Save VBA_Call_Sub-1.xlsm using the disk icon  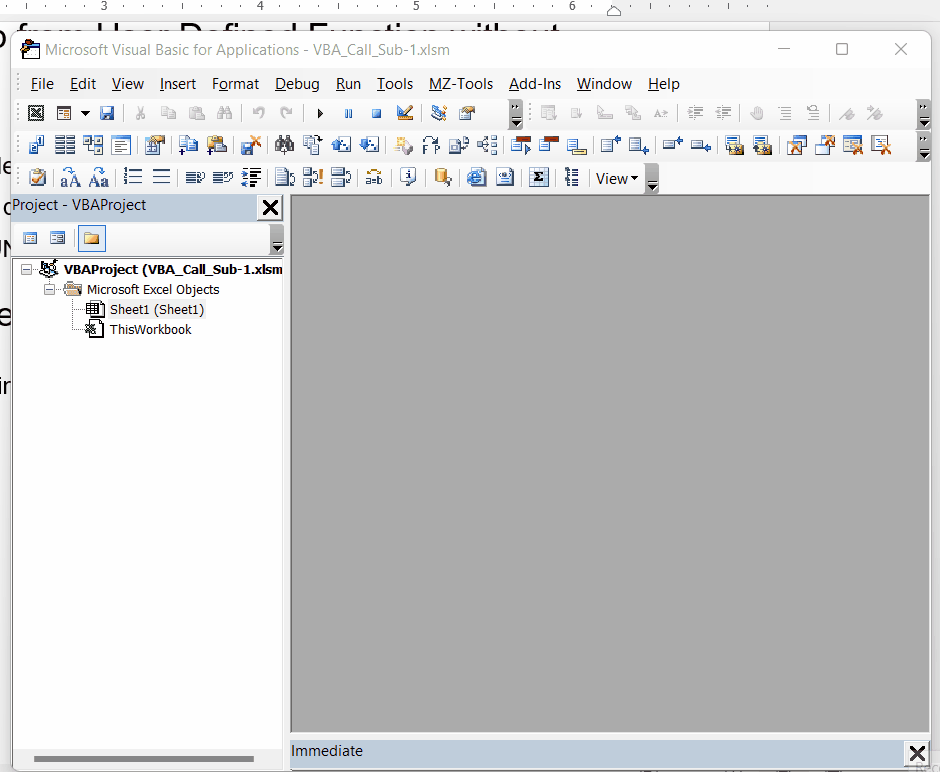(107, 113)
